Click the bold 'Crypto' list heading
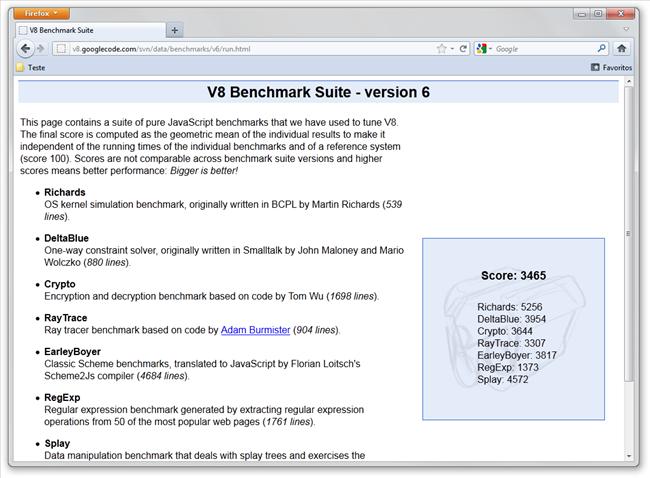 (x=60, y=284)
